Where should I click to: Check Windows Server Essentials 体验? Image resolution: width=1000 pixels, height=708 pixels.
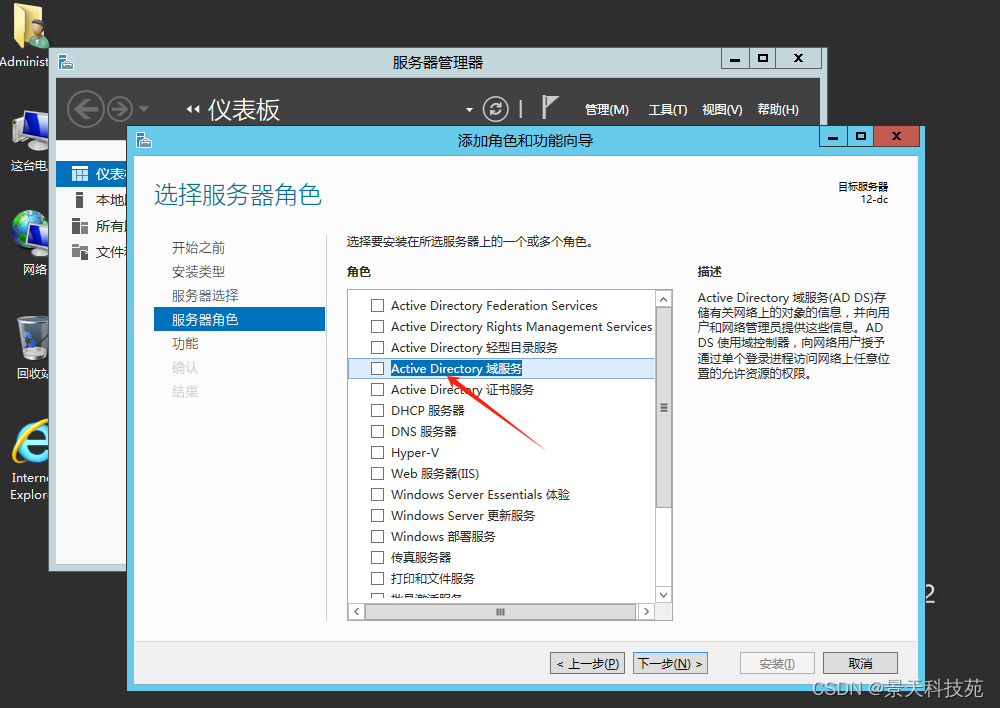[378, 494]
